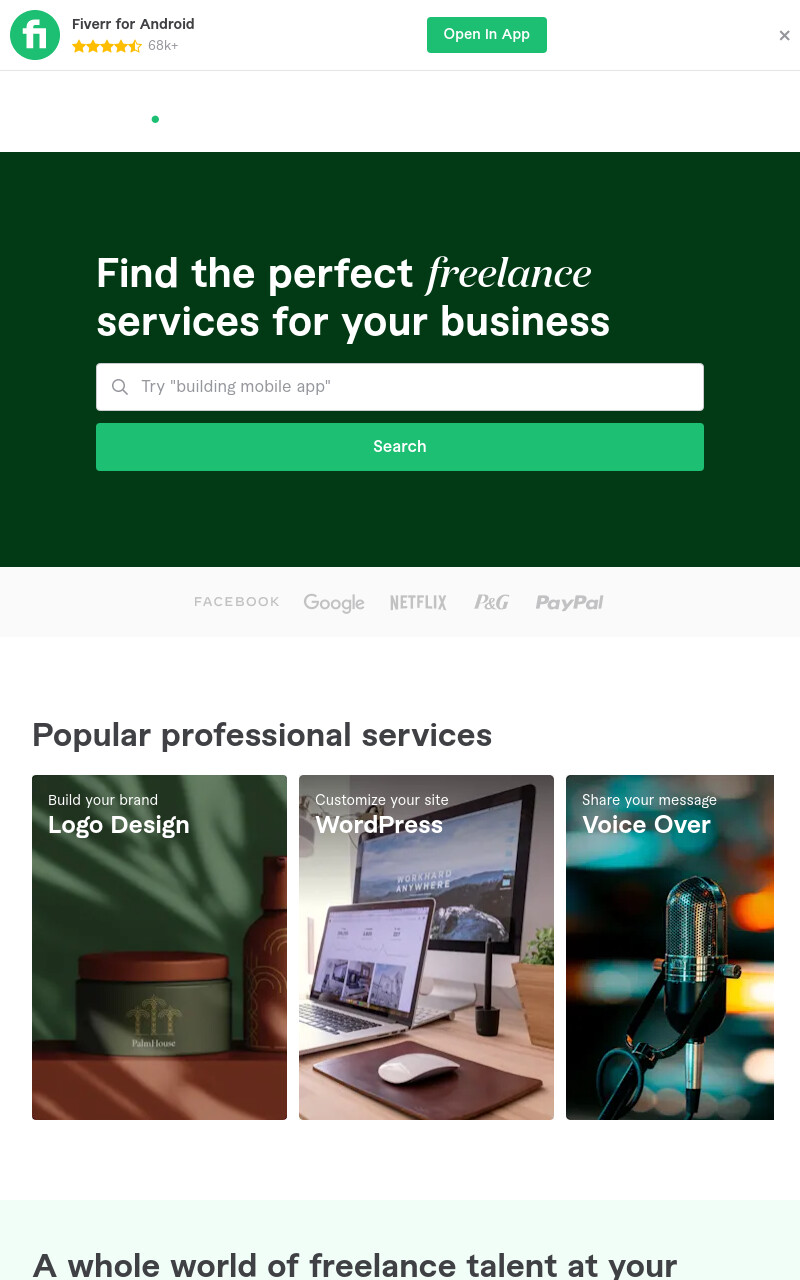The width and height of the screenshot is (800, 1280).
Task: Dismiss the Fiverr for Android banner
Action: 784,35
